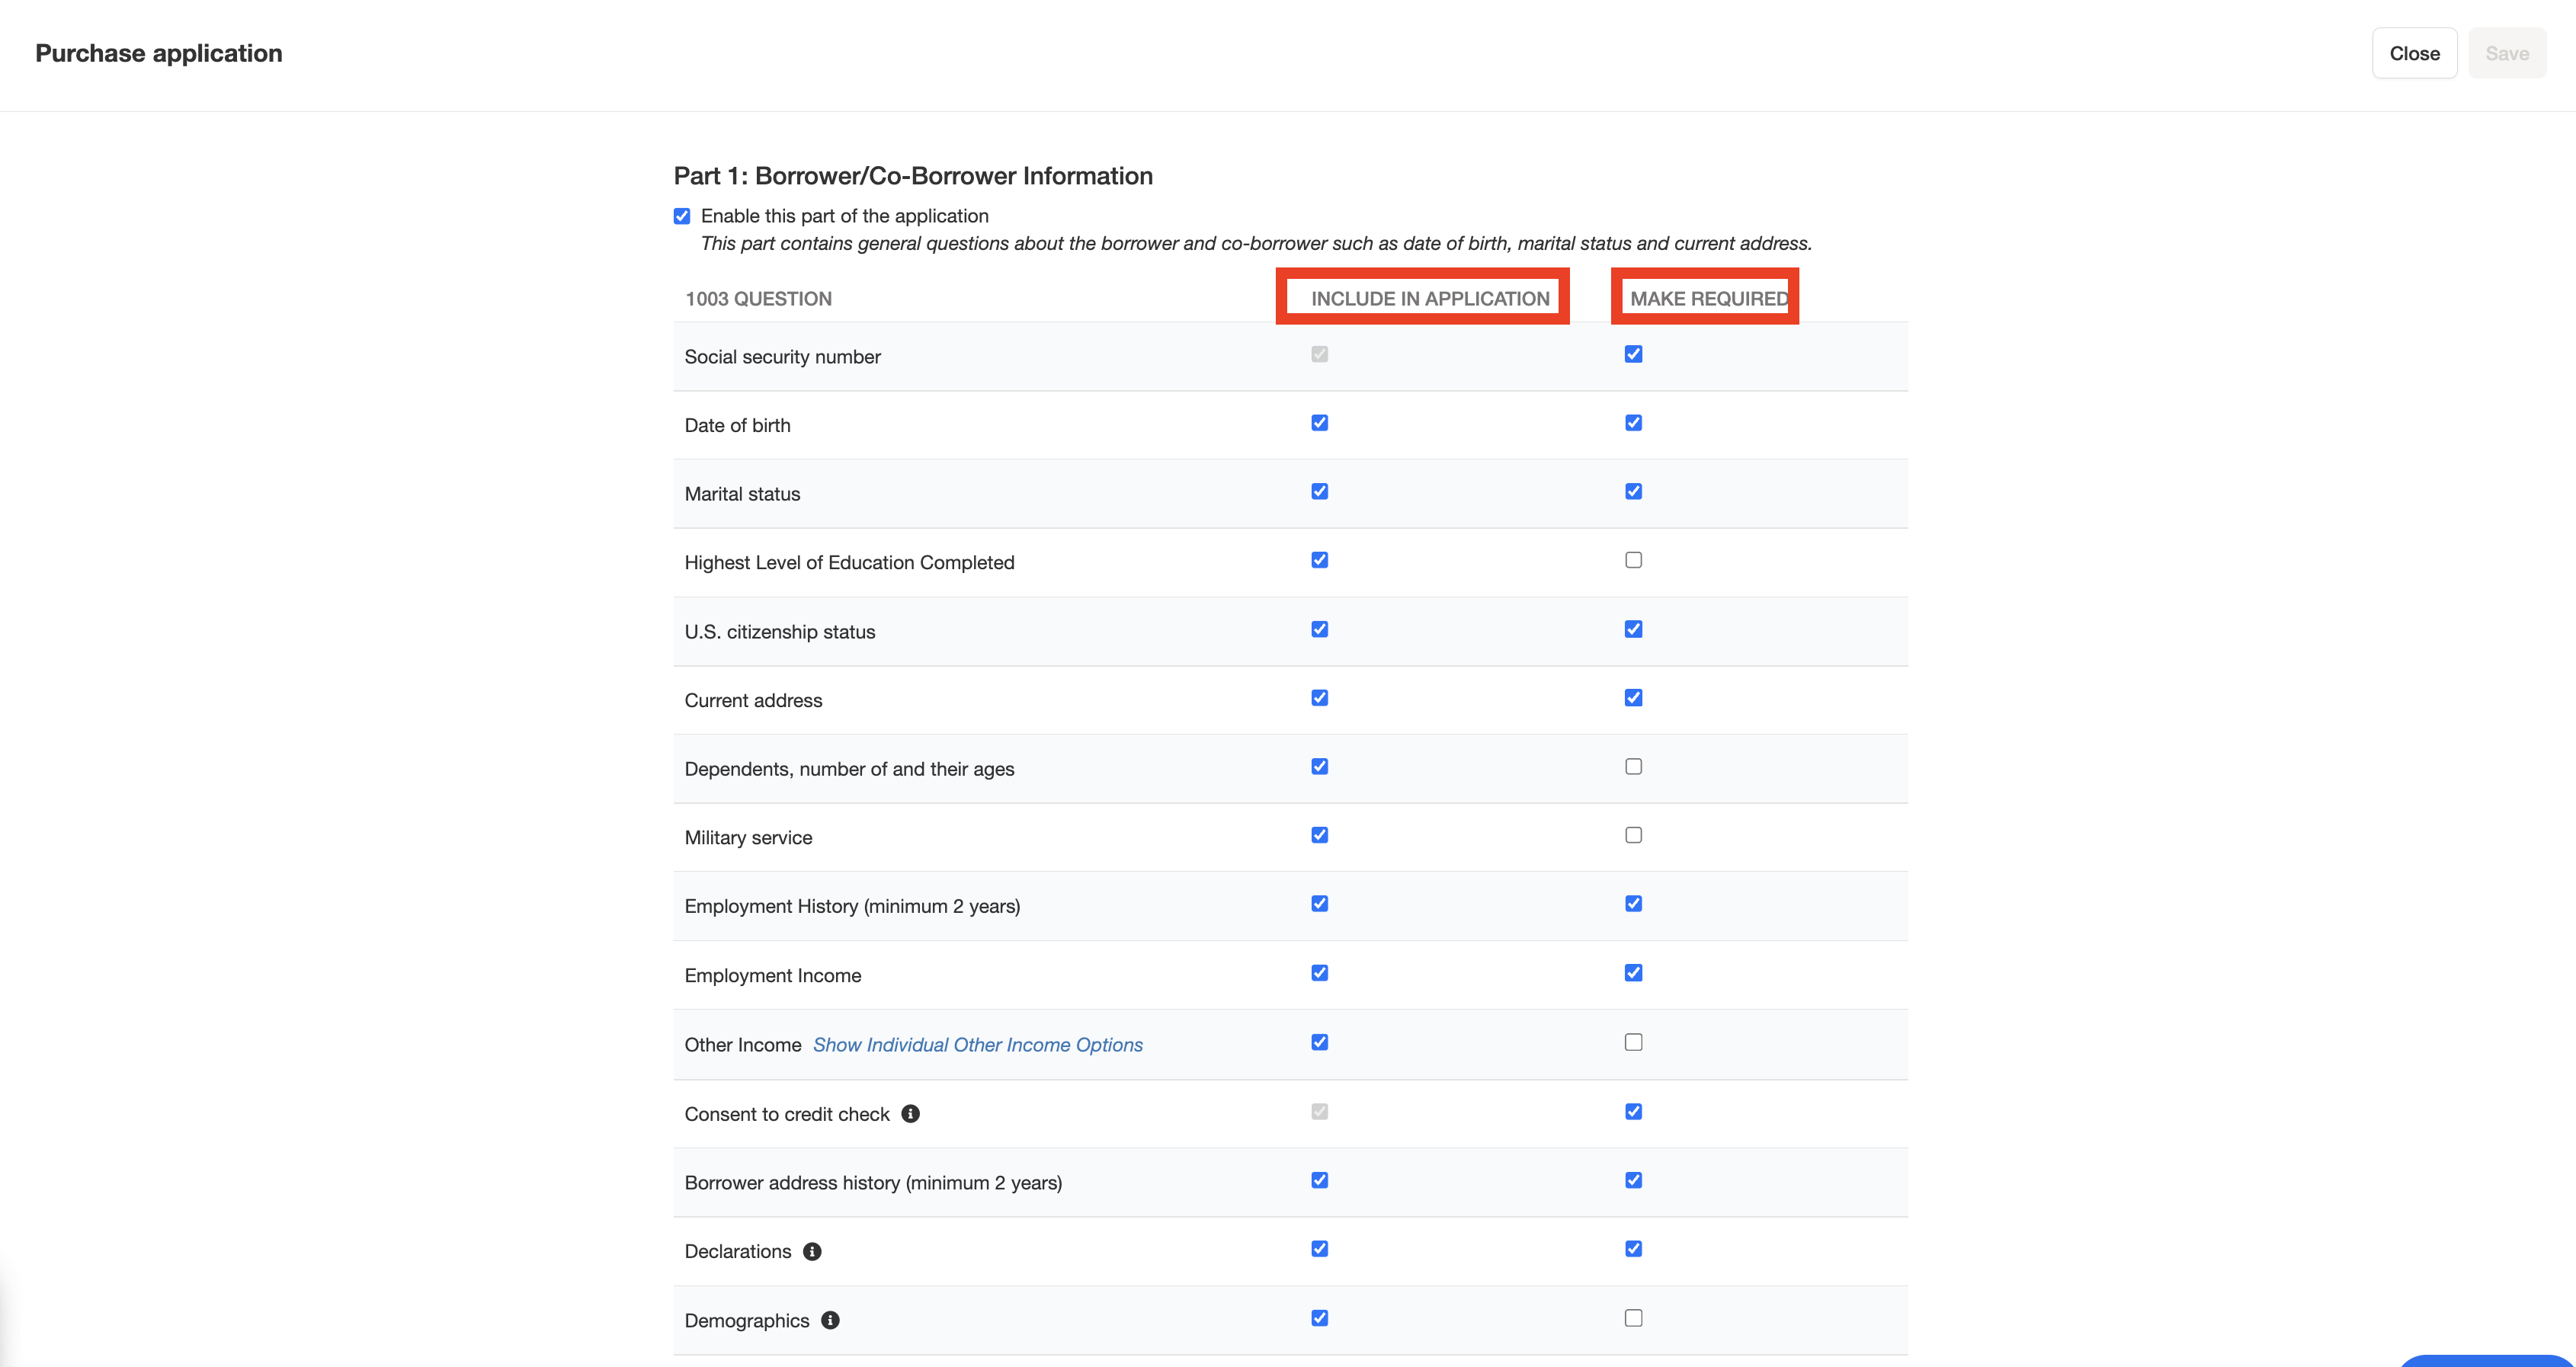Check Make Required for Dependents question
The height and width of the screenshot is (1367, 2576).
[x=1633, y=766]
